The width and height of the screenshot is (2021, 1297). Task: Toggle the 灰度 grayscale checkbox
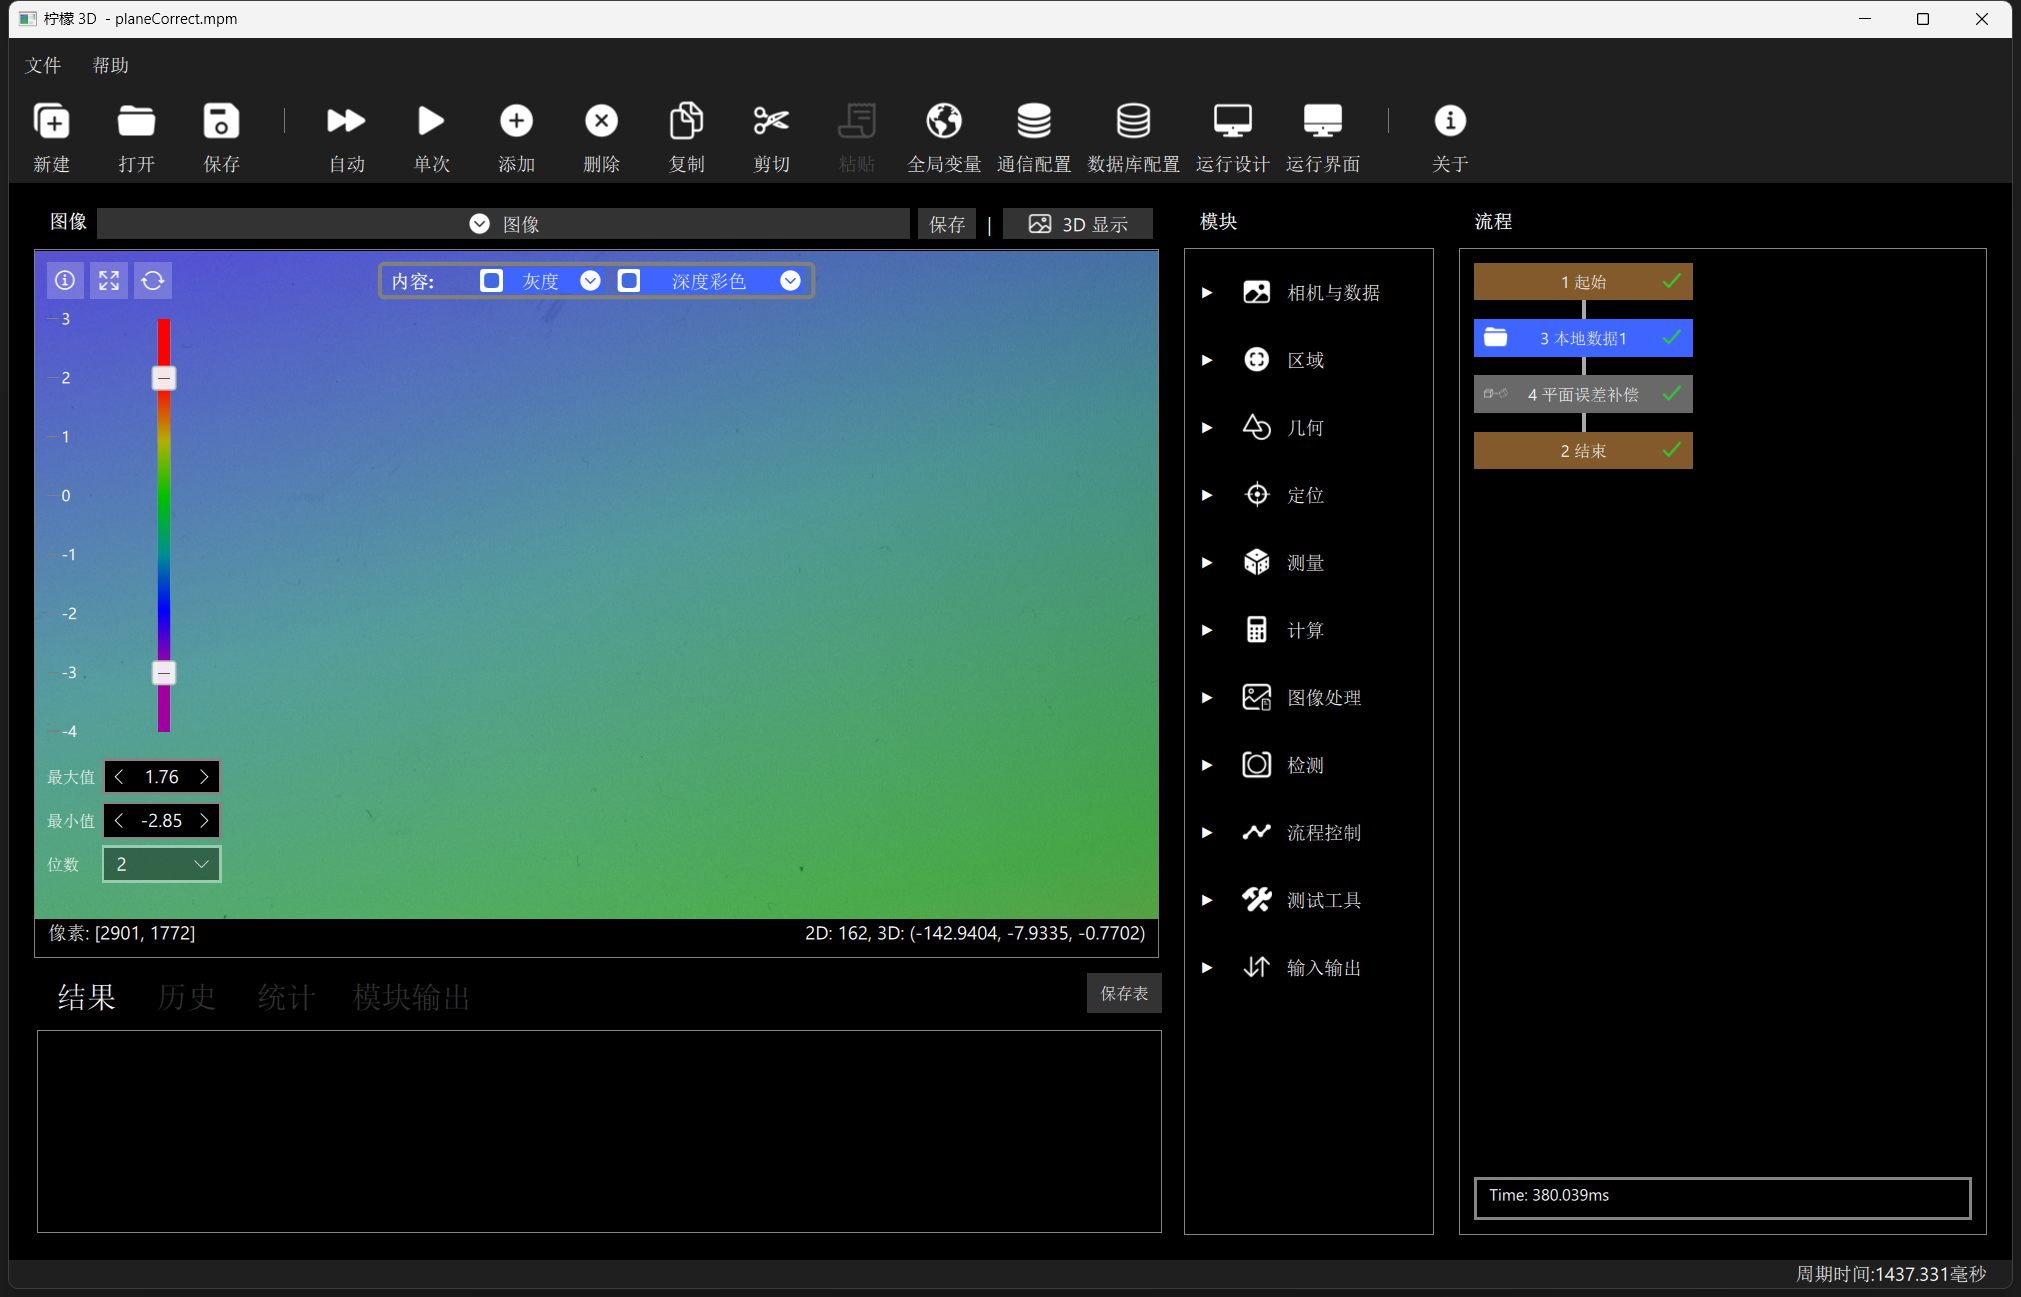pos(491,281)
